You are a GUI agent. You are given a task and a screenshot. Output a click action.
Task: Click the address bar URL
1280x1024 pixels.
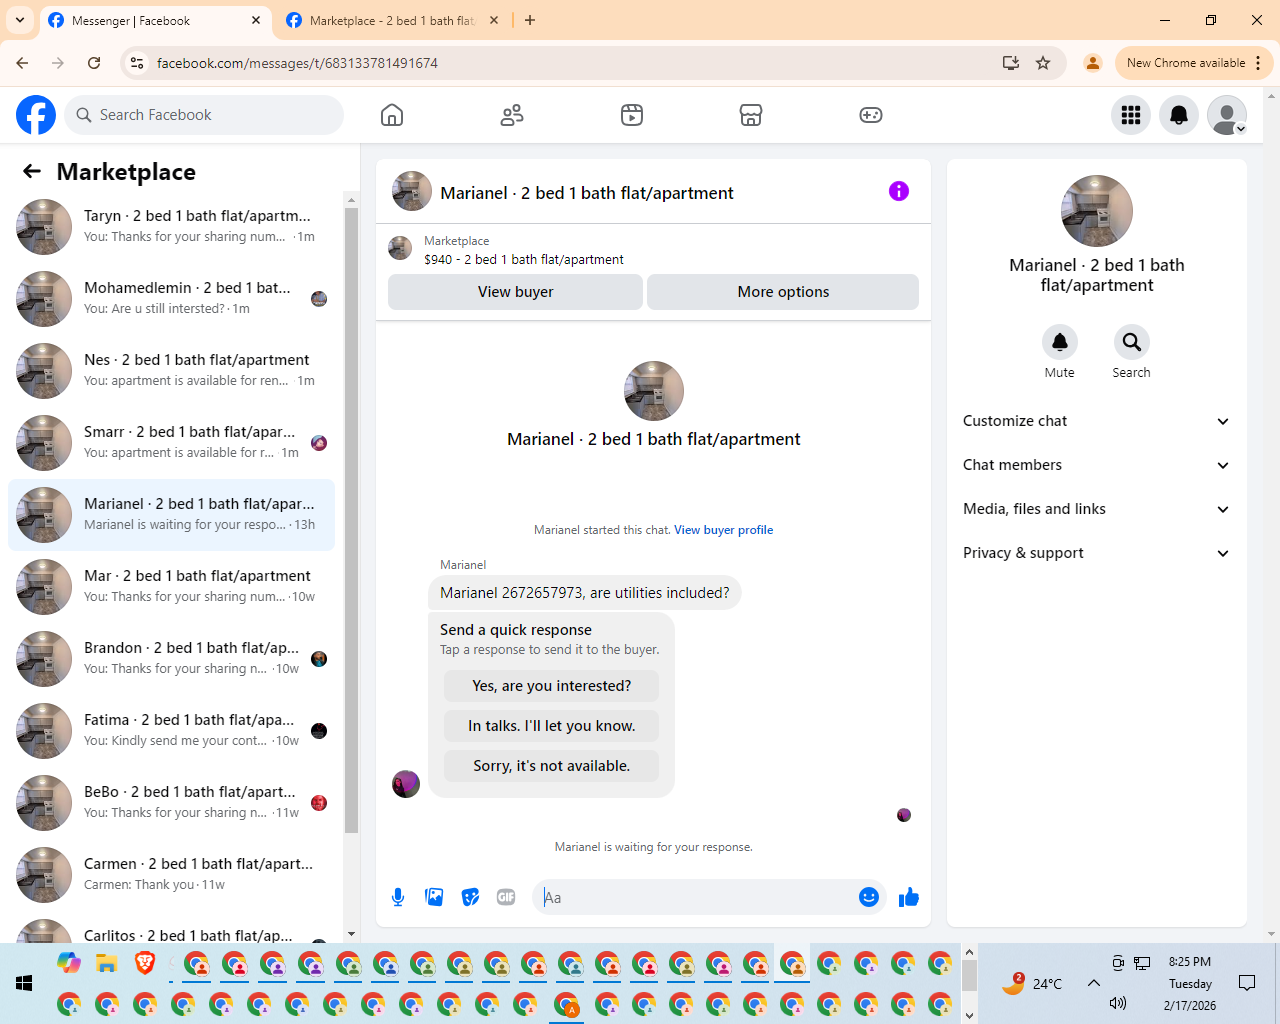click(x=297, y=63)
